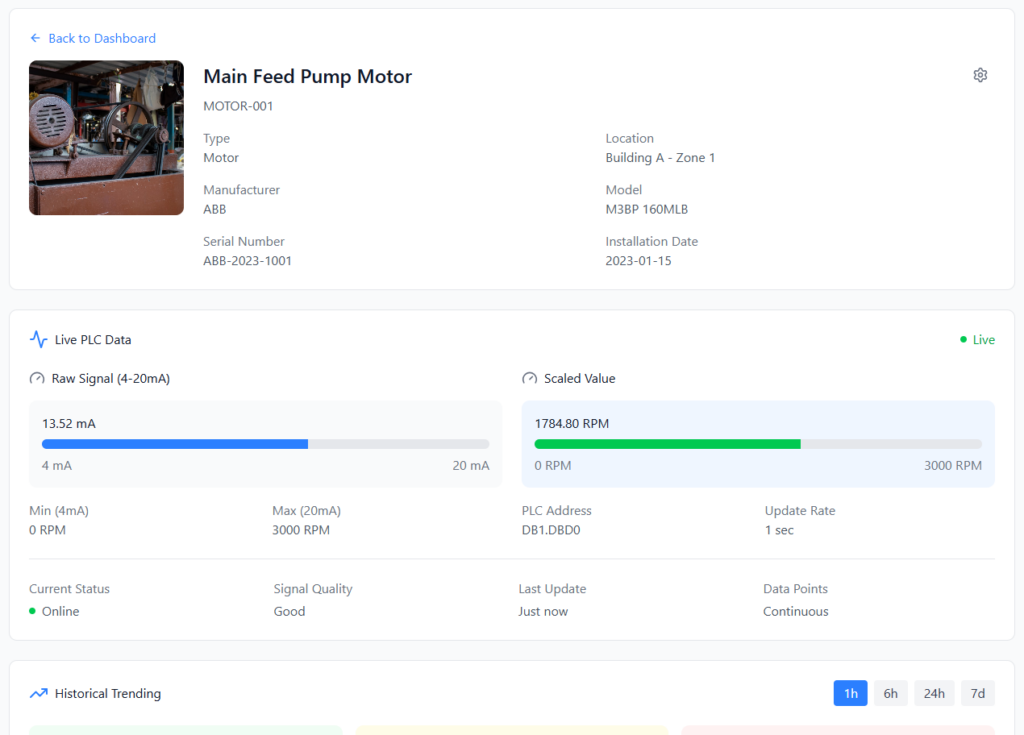Click the 13.52 mA raw reading
This screenshot has height=735, width=1024.
coord(69,423)
